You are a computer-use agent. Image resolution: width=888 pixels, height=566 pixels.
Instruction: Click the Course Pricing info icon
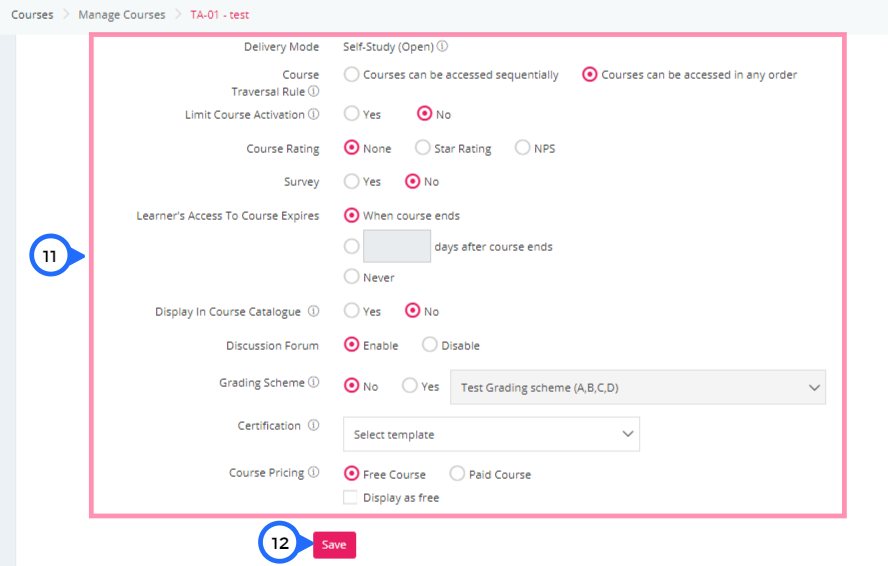point(313,472)
